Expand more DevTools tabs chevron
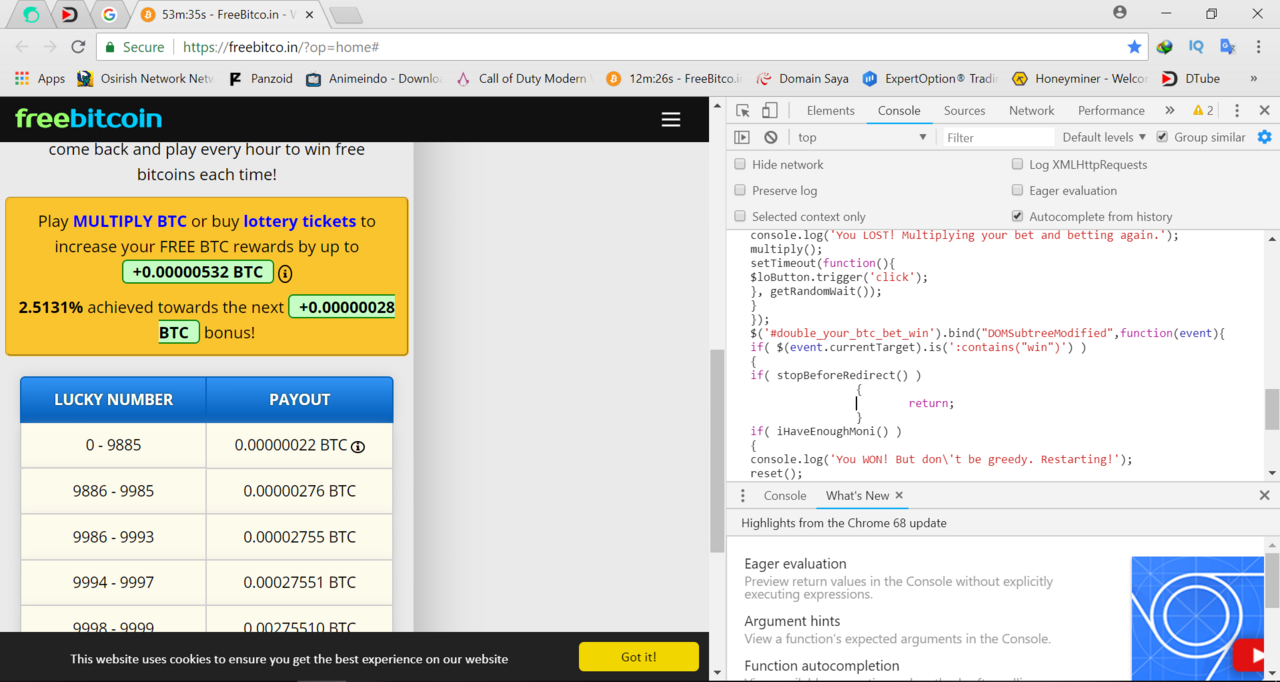1280x682 pixels. coord(1169,111)
